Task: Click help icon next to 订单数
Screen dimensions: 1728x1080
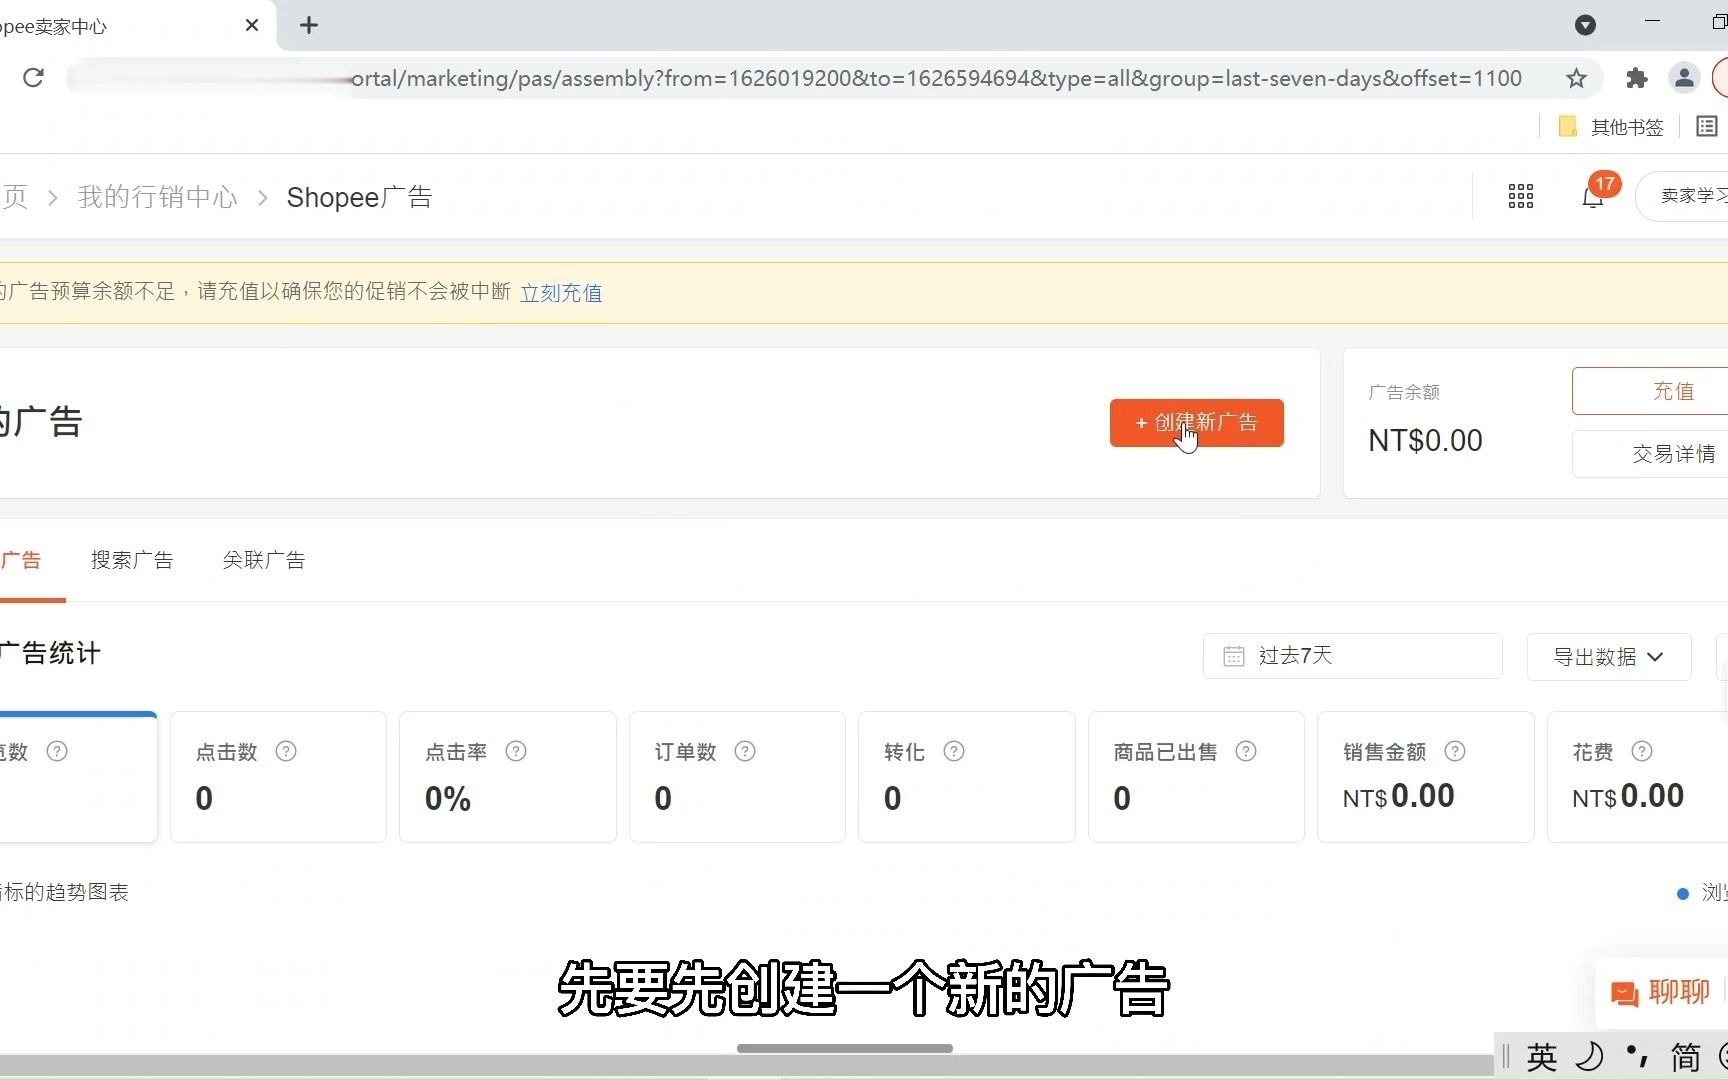Action: pos(745,751)
